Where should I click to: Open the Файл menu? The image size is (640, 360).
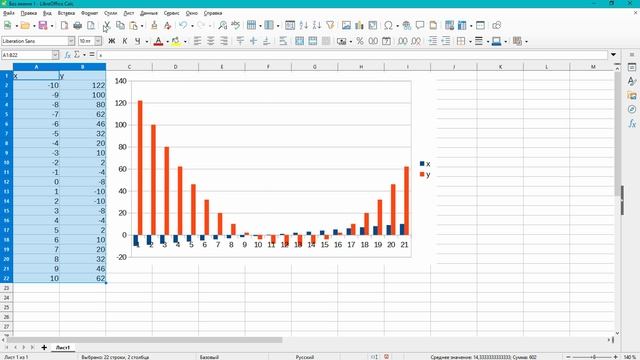[x=9, y=13]
